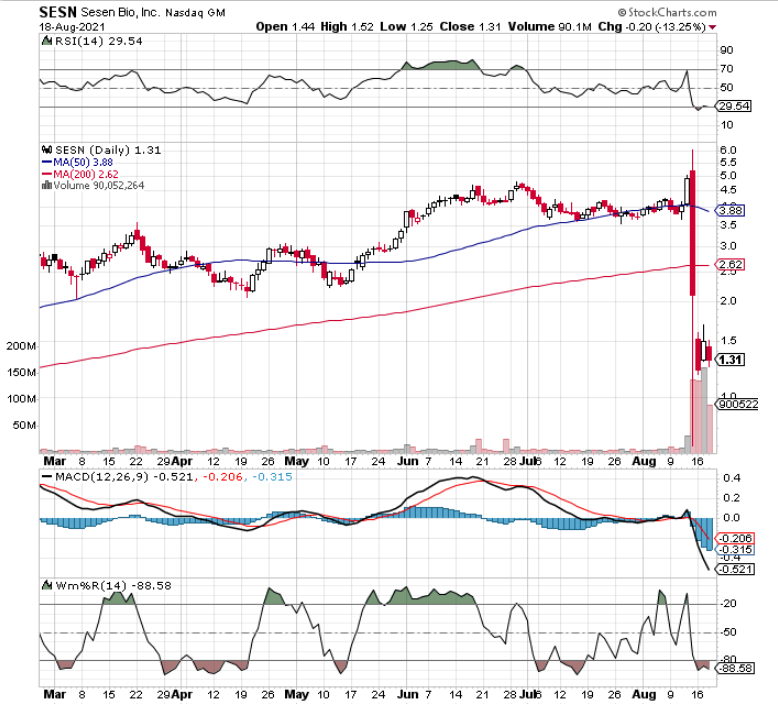Screen dimensions: 778x704
Task: Click the Open 1.44 value
Action: click(x=285, y=27)
